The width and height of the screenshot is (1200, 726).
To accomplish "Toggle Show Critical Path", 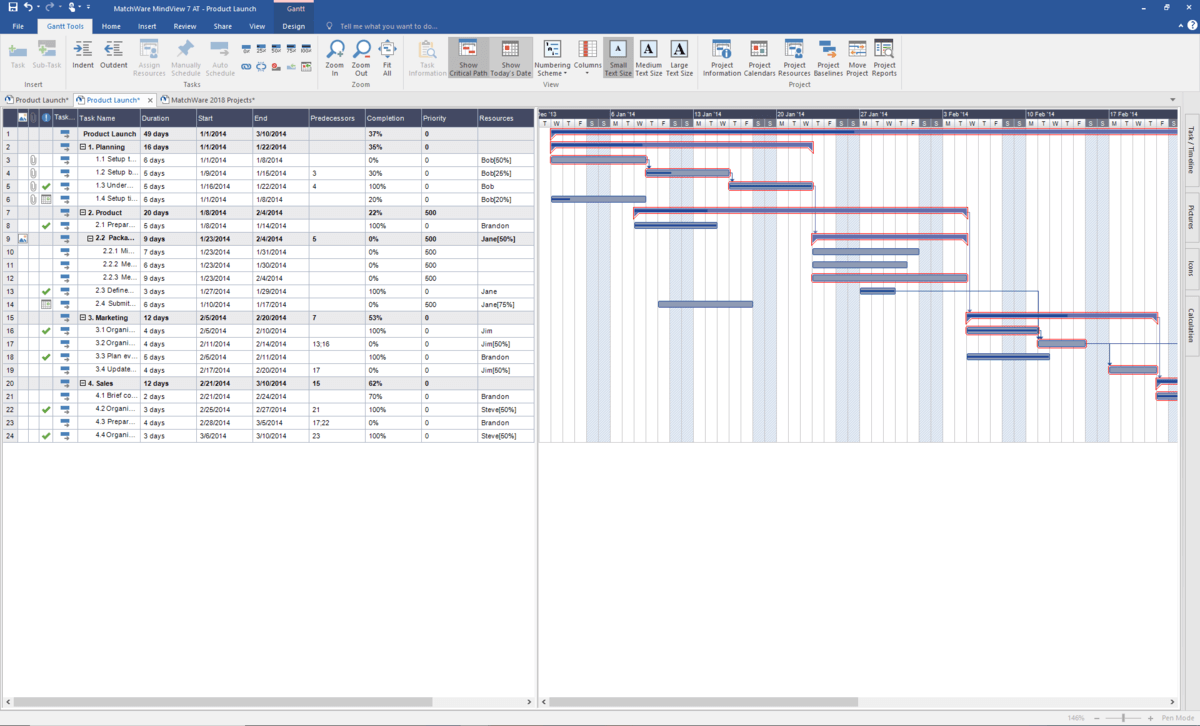I will point(469,58).
